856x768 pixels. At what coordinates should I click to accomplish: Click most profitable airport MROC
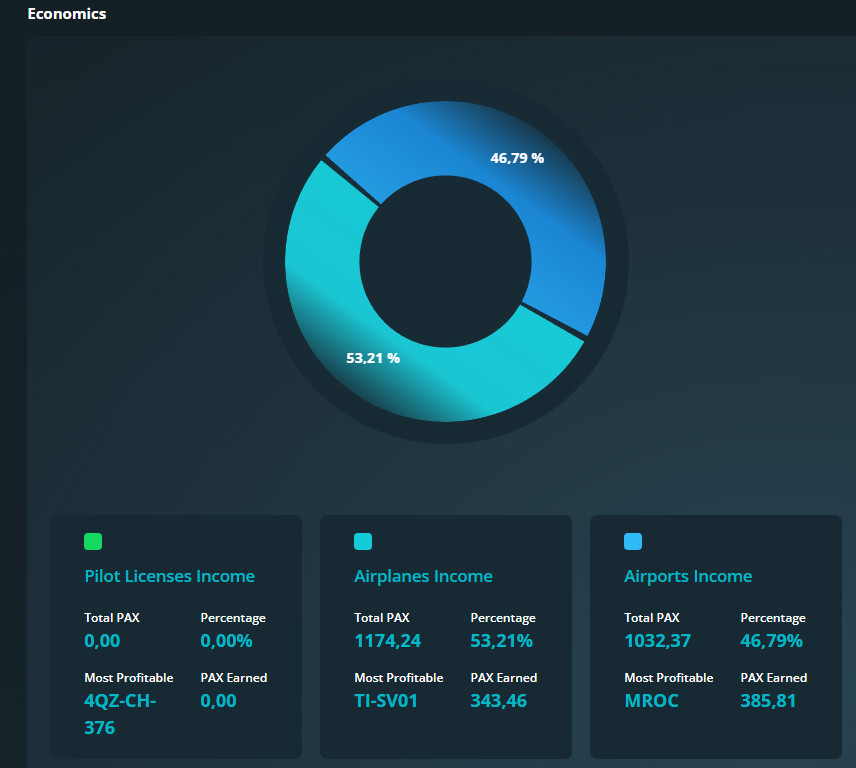[651, 701]
